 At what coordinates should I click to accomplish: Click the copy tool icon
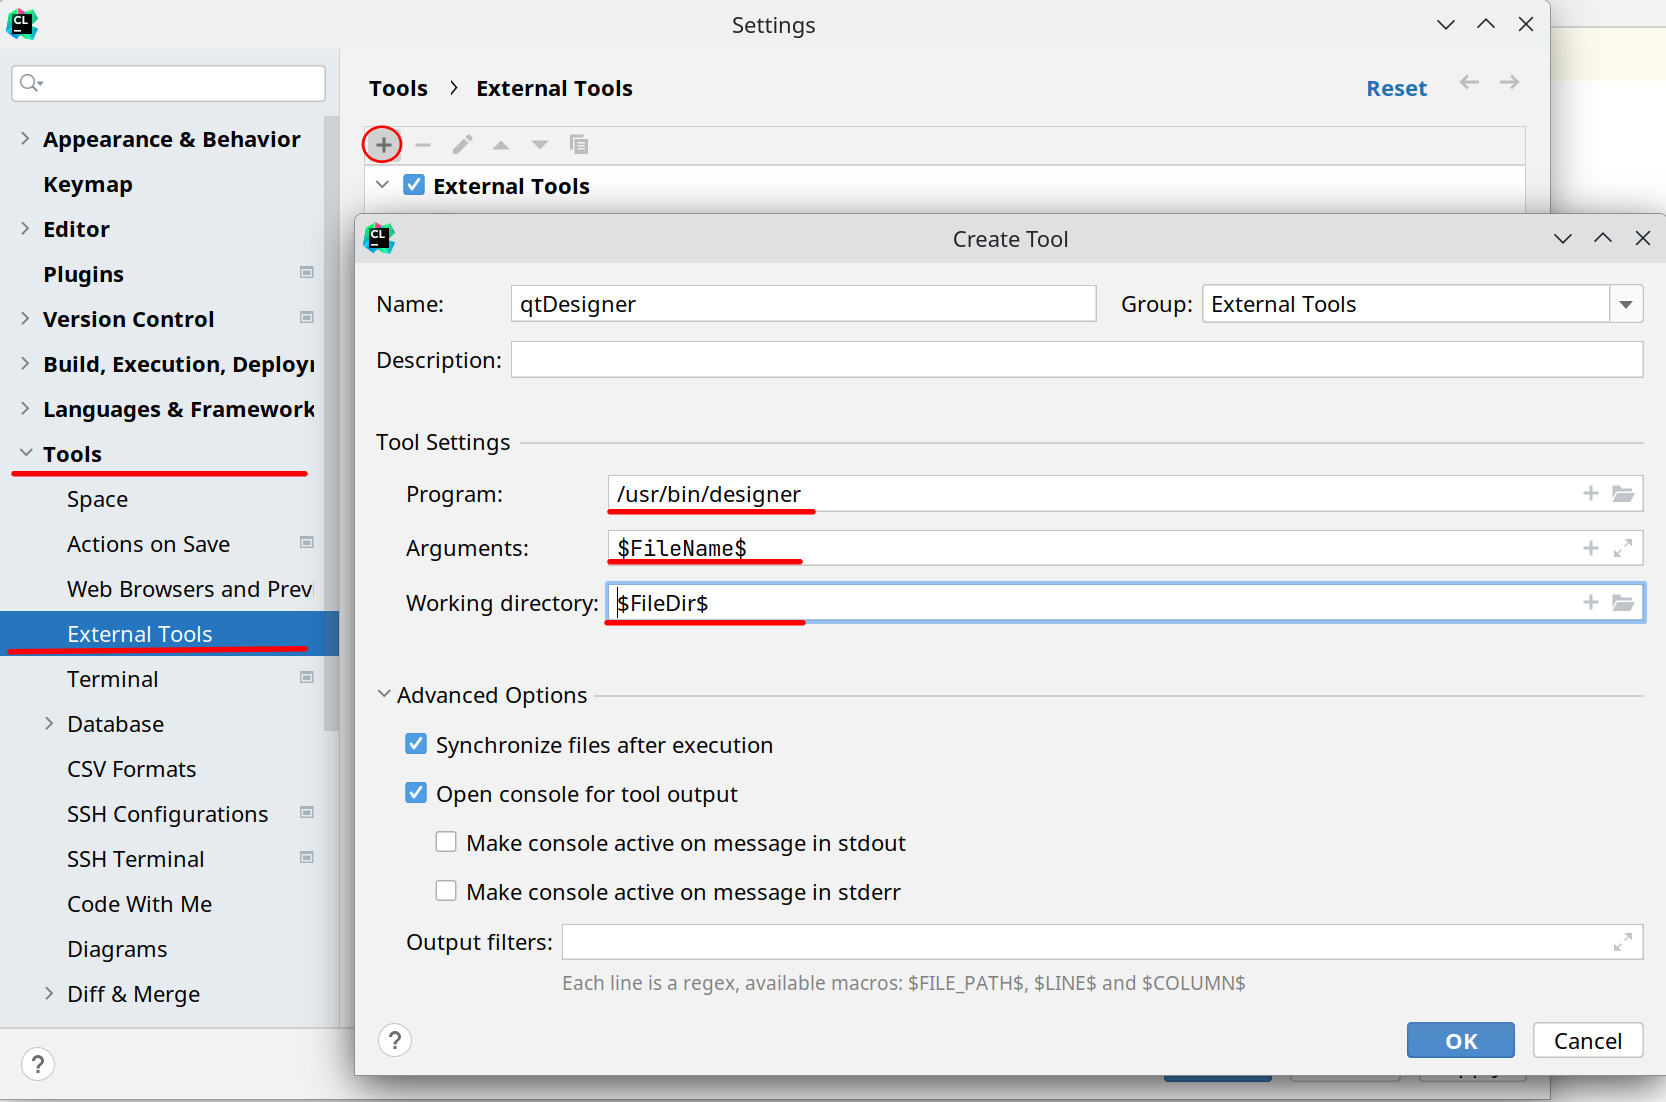pos(579,145)
